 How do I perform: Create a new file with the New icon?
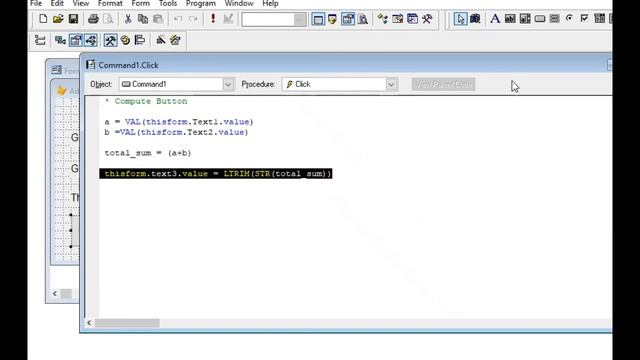click(x=43, y=19)
